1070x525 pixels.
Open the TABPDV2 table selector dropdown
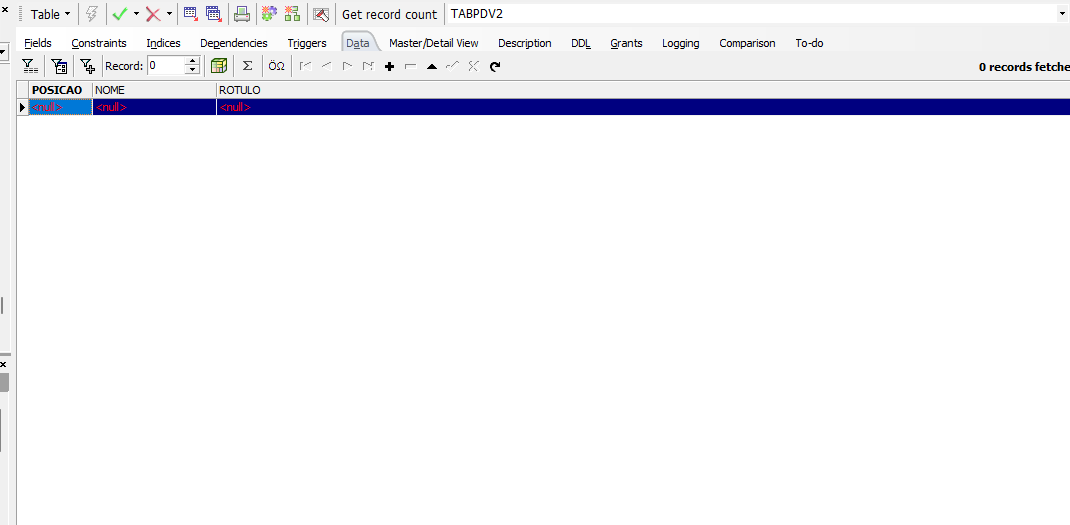pyautogui.click(x=1063, y=14)
